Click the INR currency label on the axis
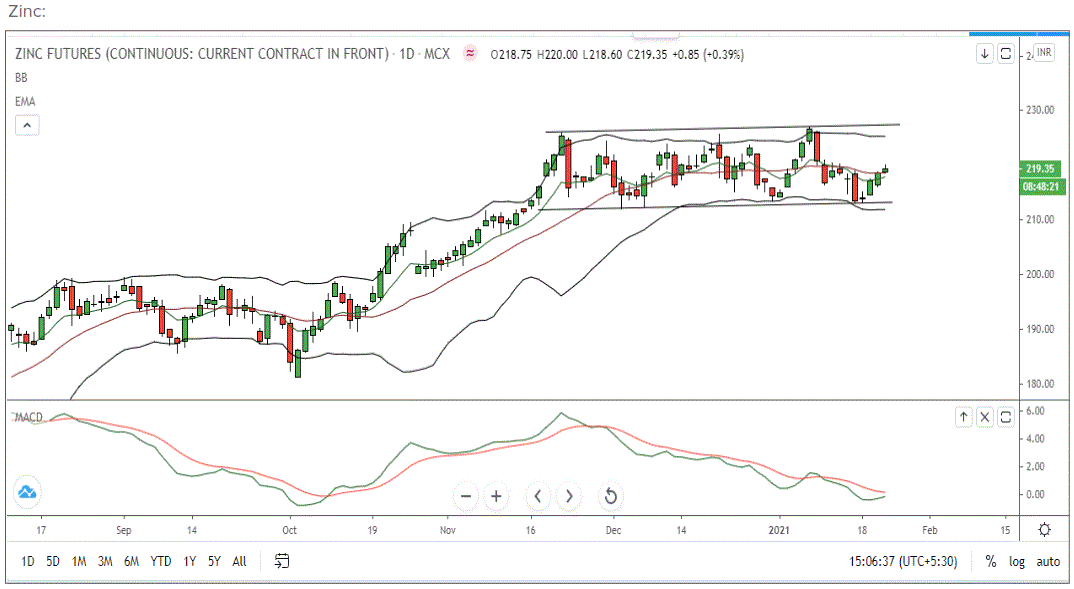The width and height of the screenshot is (1074, 589). tap(1044, 54)
